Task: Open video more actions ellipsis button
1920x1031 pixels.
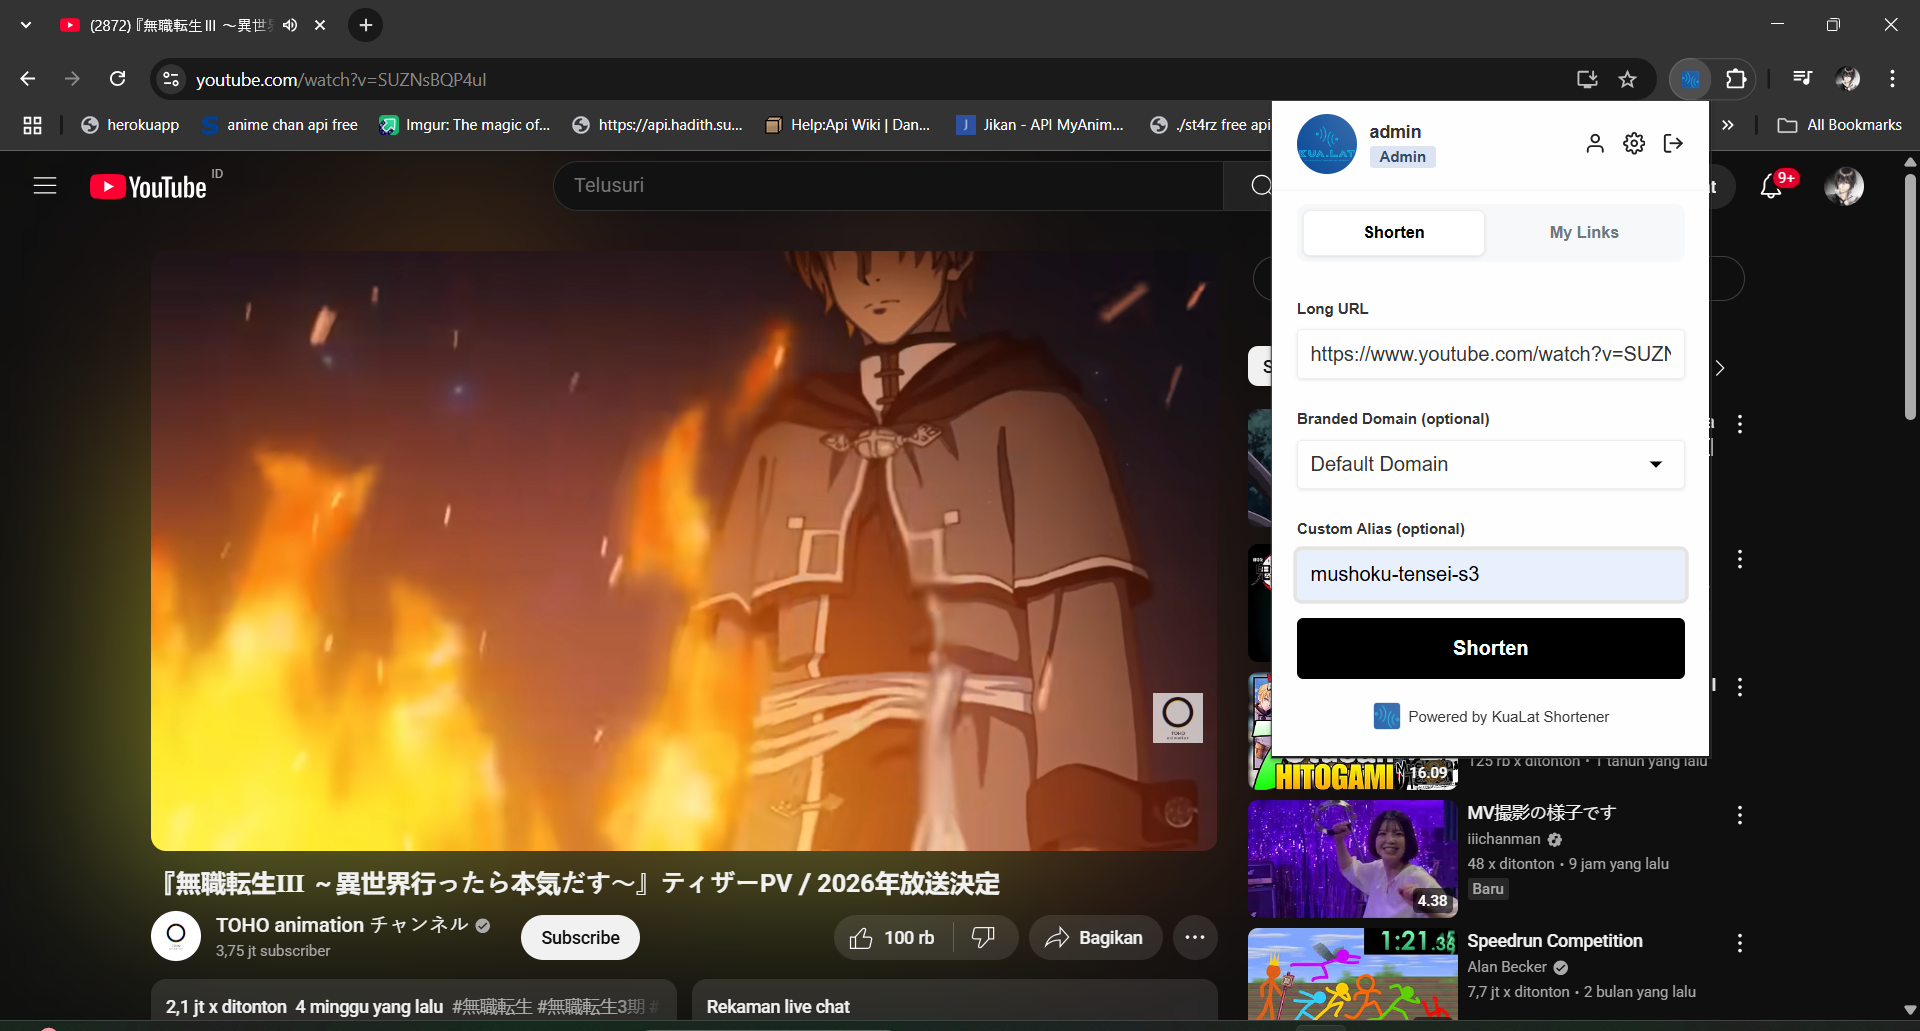Action: pyautogui.click(x=1195, y=938)
